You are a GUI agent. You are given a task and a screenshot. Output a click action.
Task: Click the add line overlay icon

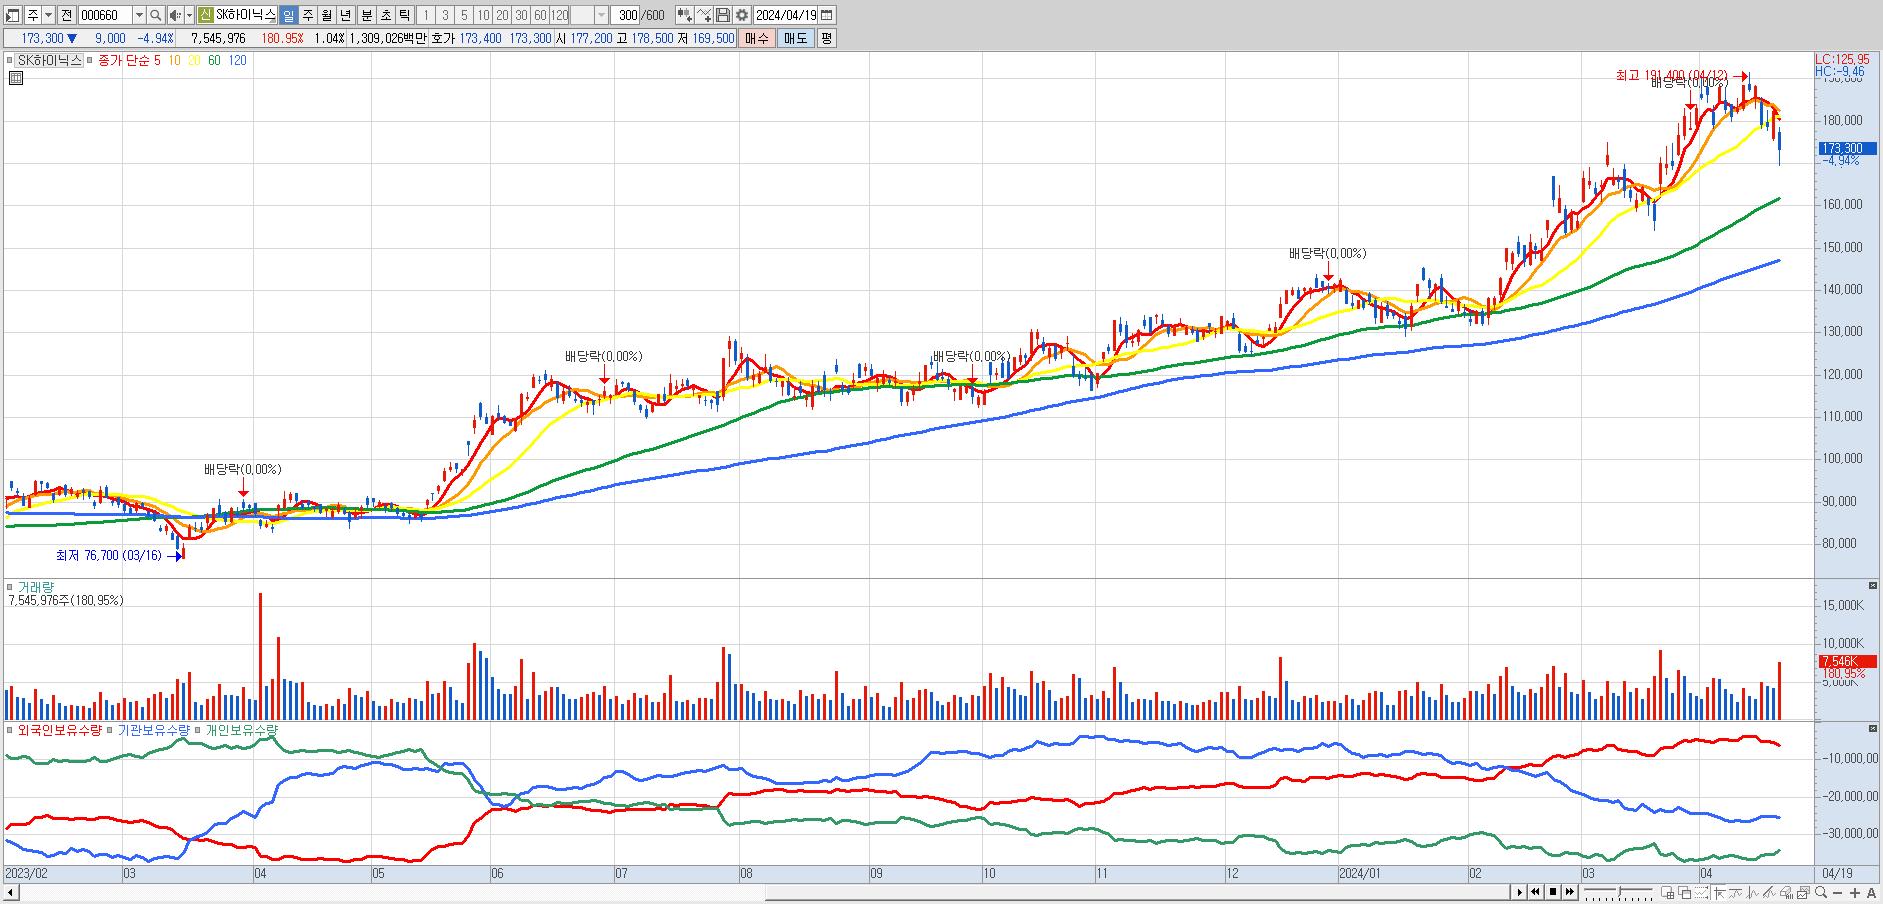click(704, 15)
